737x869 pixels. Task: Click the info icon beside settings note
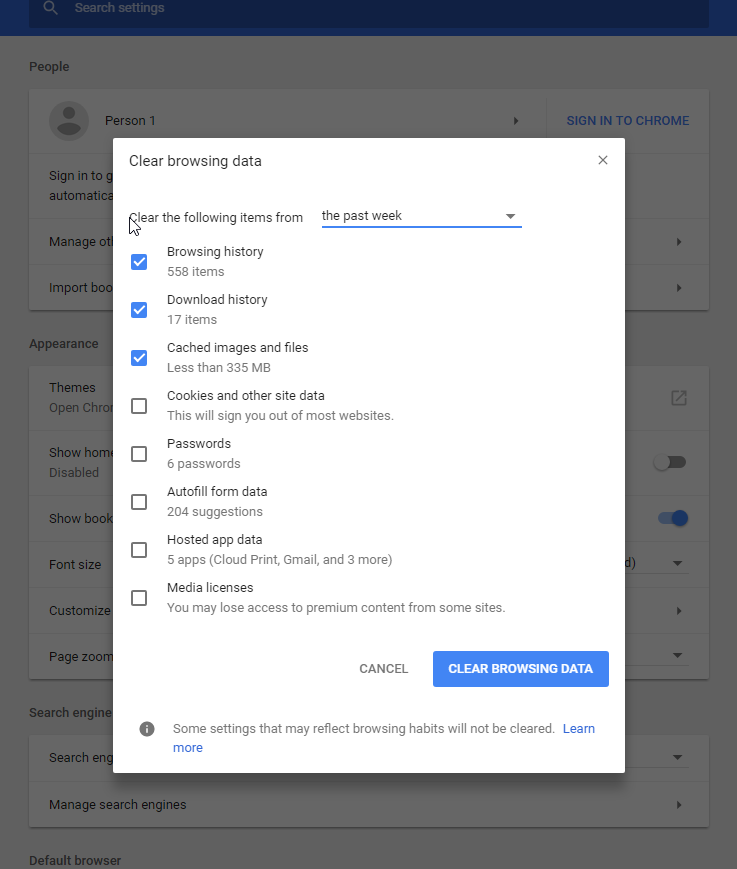[x=147, y=729]
